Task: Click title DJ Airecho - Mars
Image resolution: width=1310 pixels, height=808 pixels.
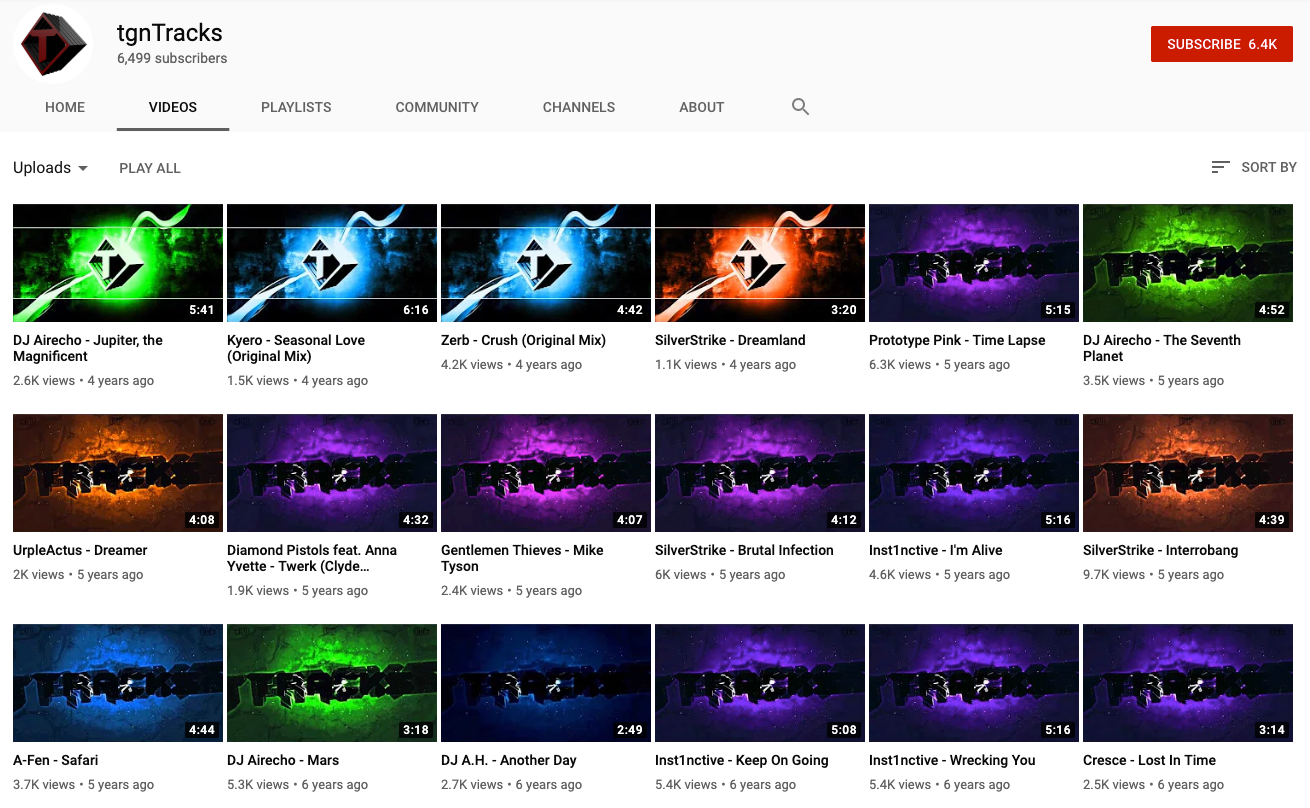Action: tap(283, 760)
